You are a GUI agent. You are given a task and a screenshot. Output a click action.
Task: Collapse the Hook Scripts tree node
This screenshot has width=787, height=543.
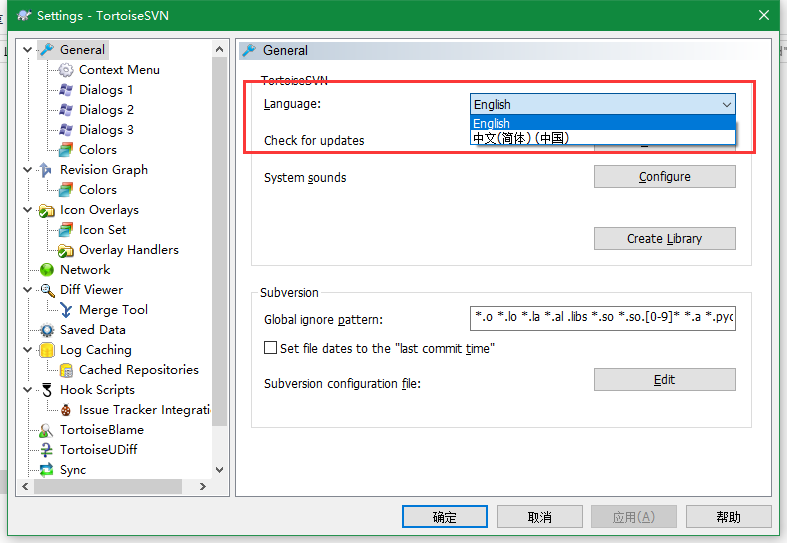pos(28,389)
